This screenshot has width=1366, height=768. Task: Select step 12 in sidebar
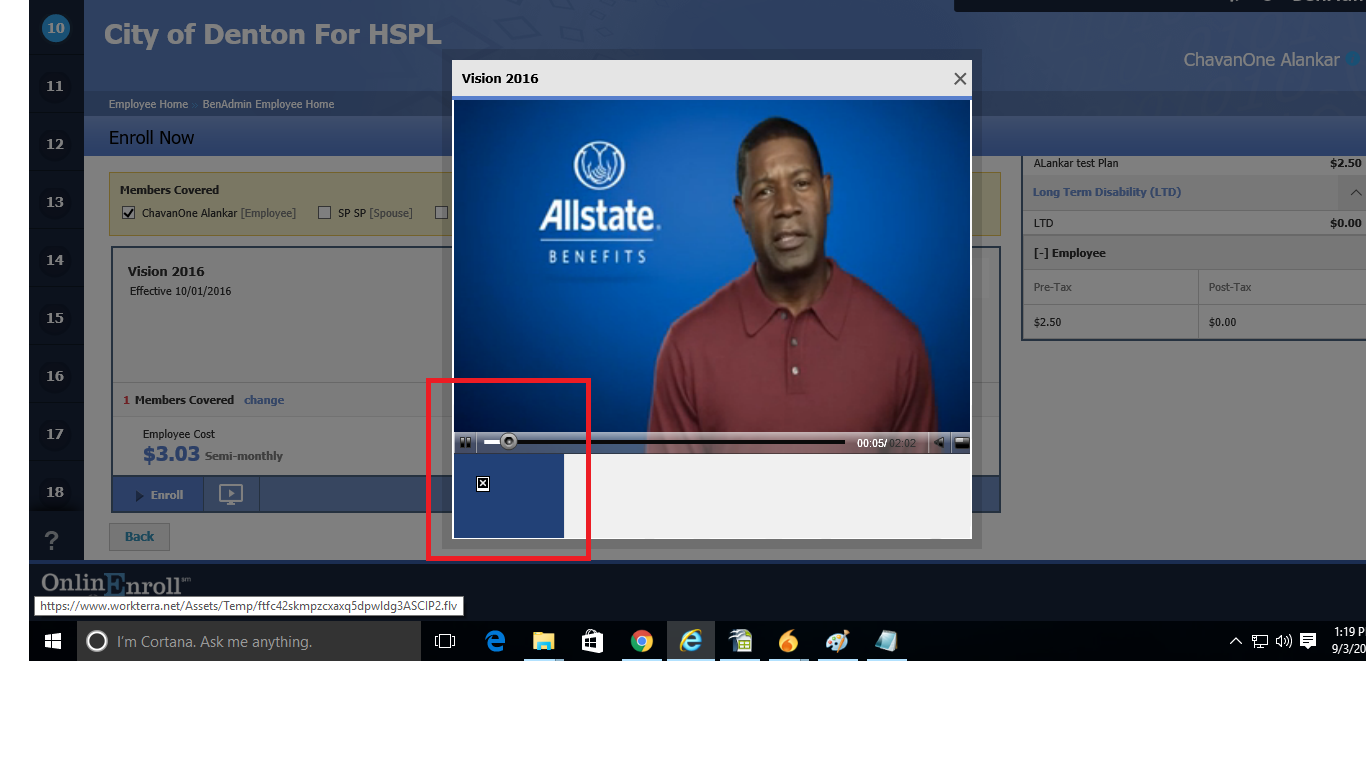(x=55, y=144)
